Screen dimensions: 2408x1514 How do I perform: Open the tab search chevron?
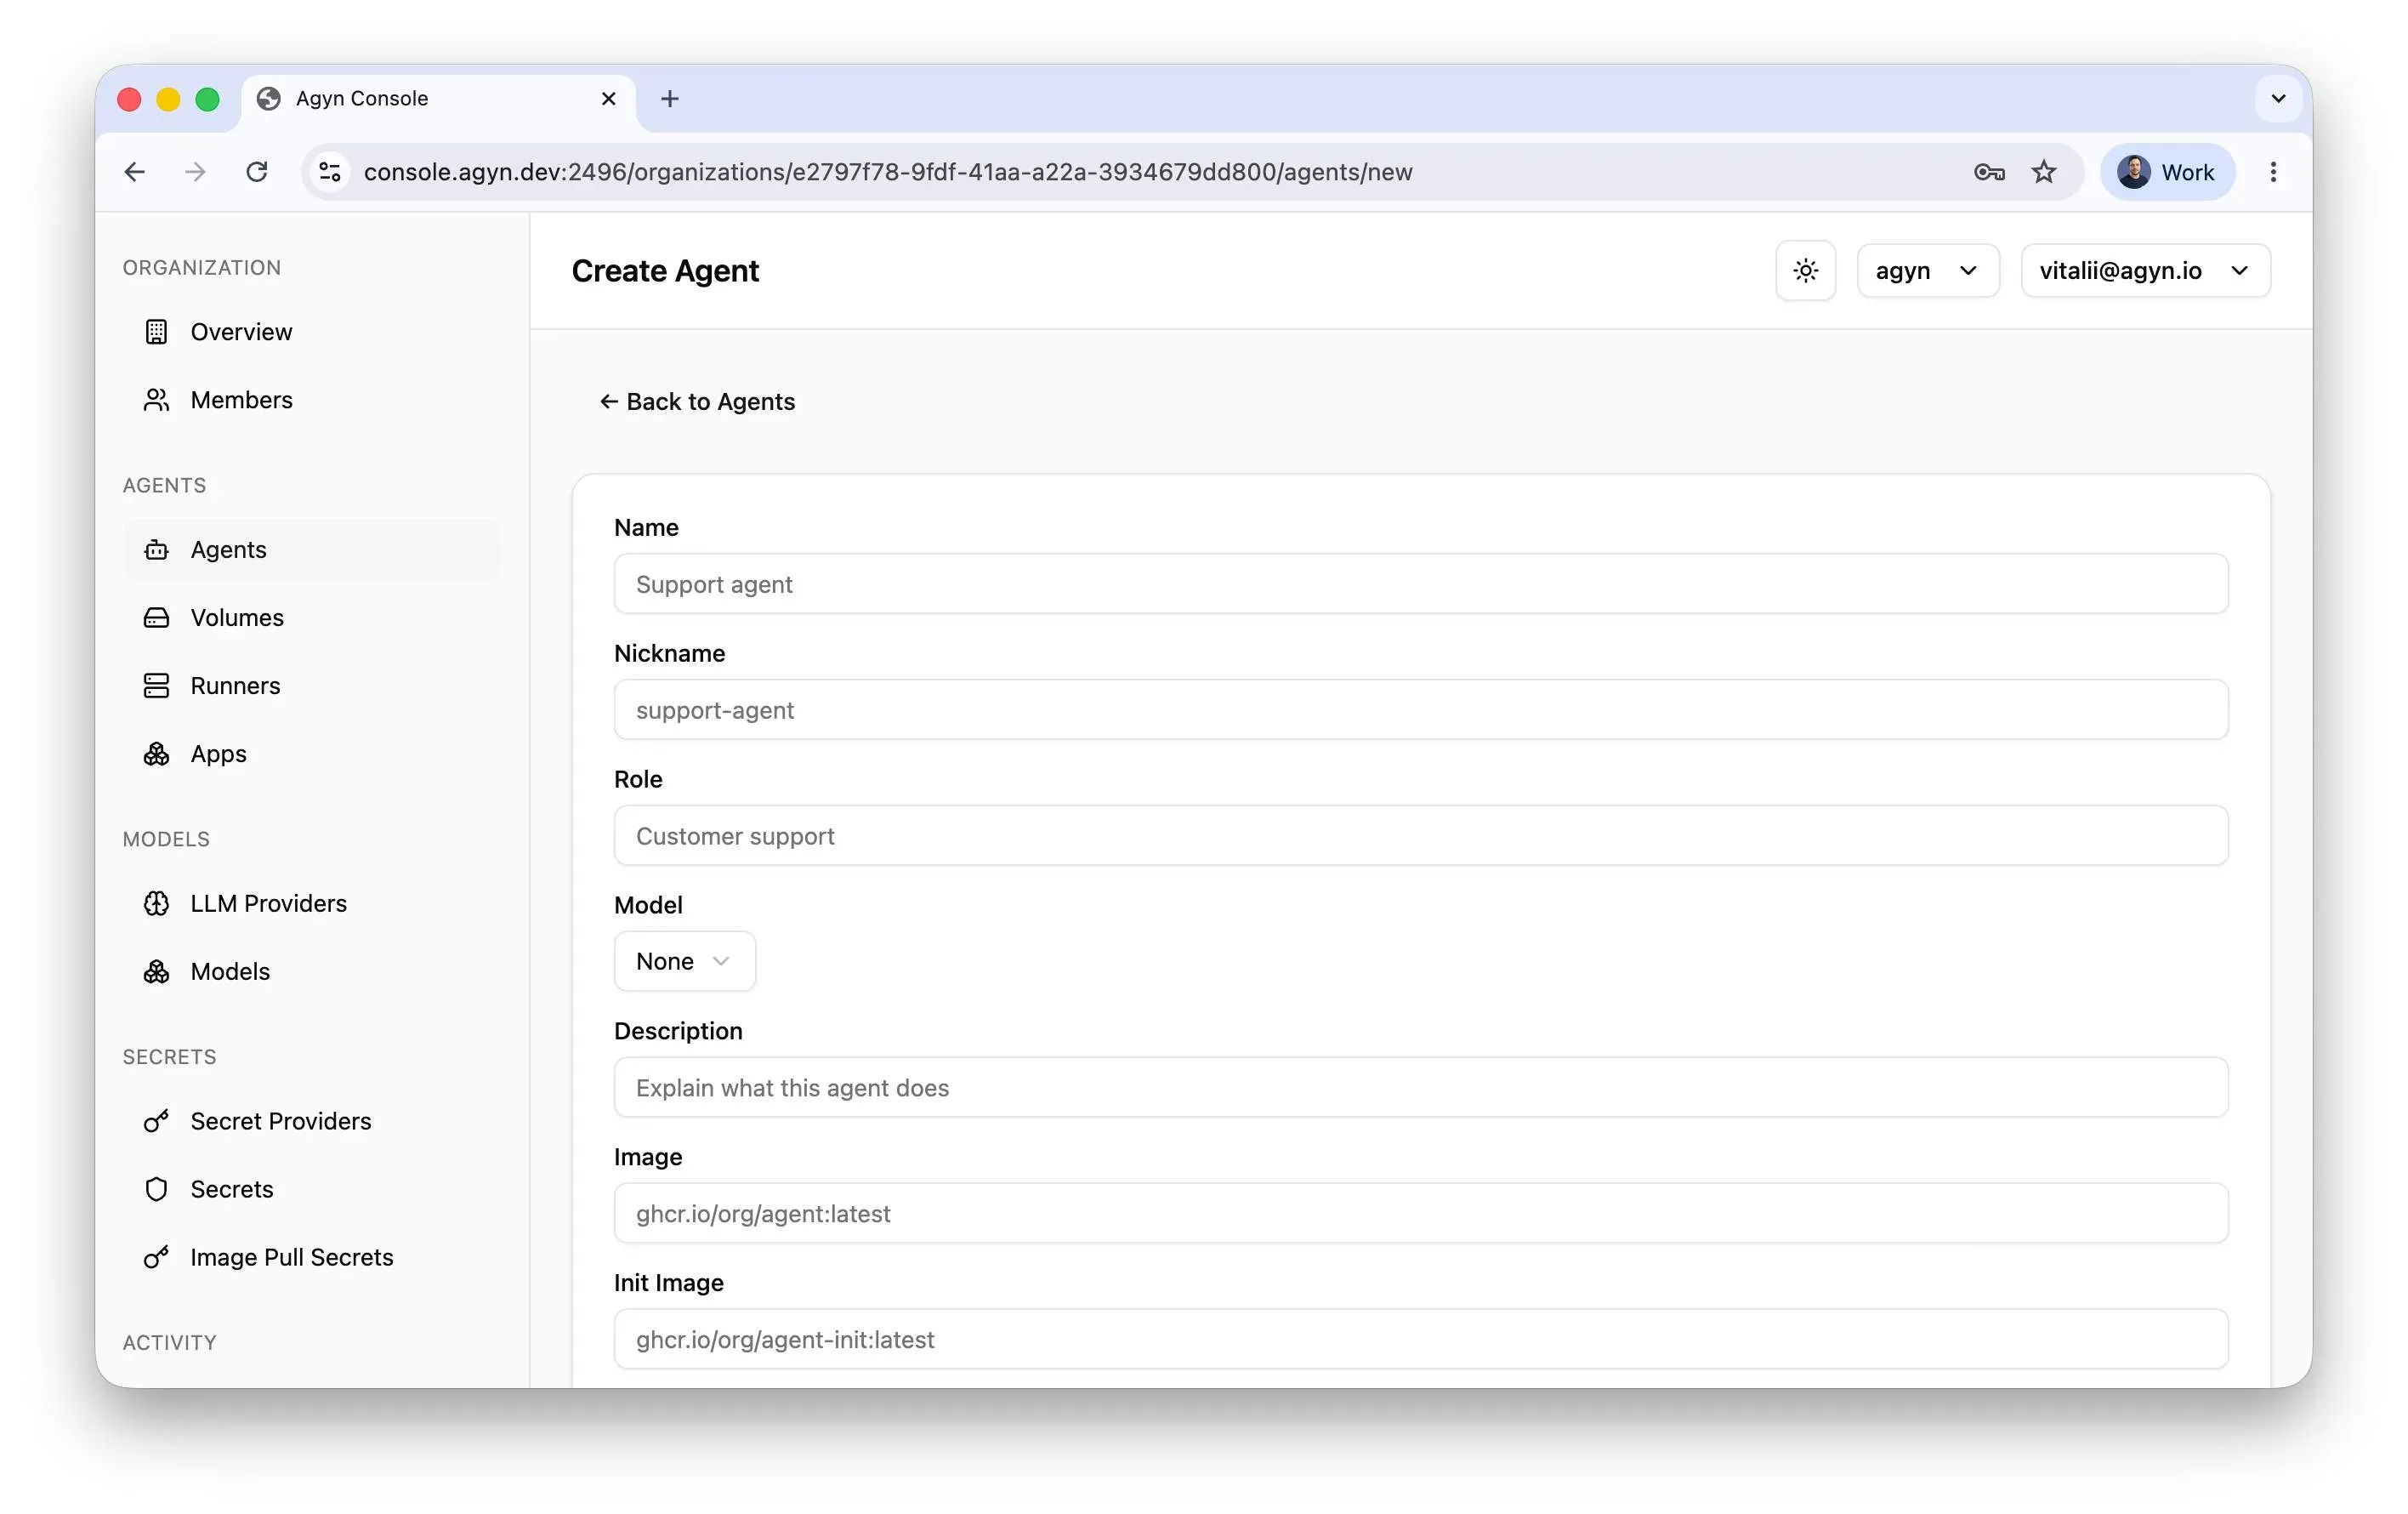2278,98
